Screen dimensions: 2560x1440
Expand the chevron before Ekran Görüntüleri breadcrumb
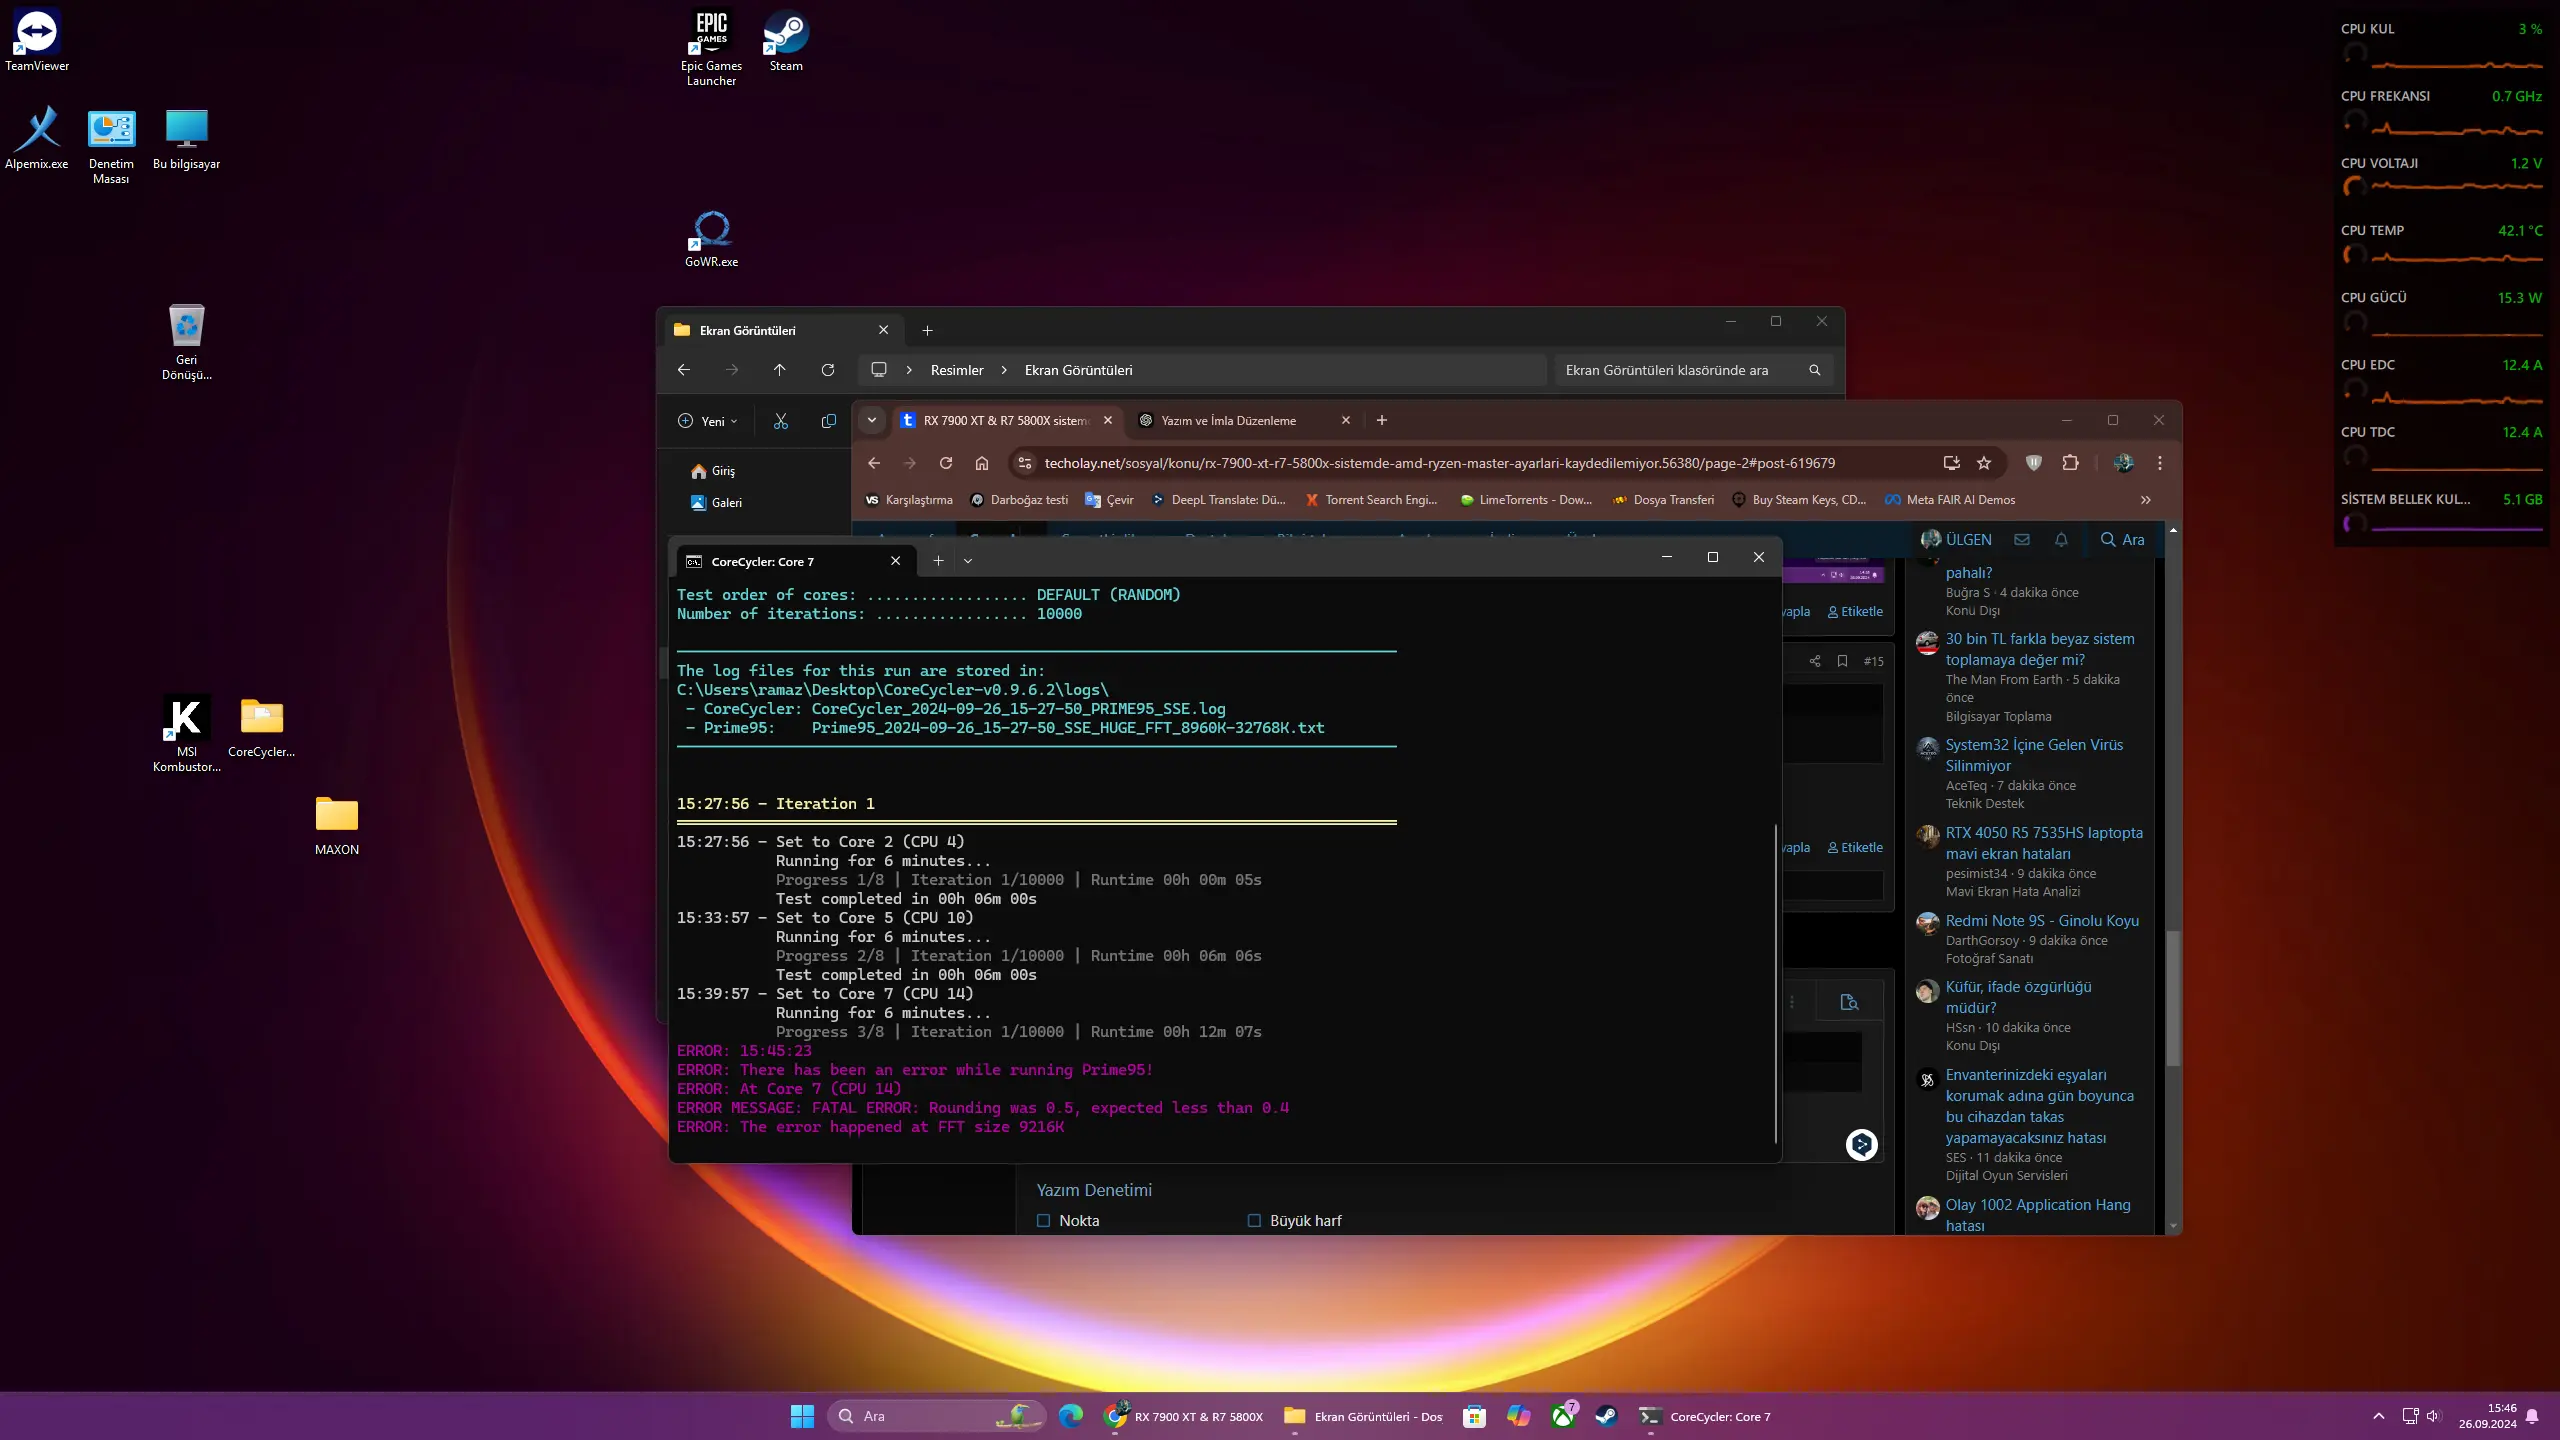coord(1004,370)
